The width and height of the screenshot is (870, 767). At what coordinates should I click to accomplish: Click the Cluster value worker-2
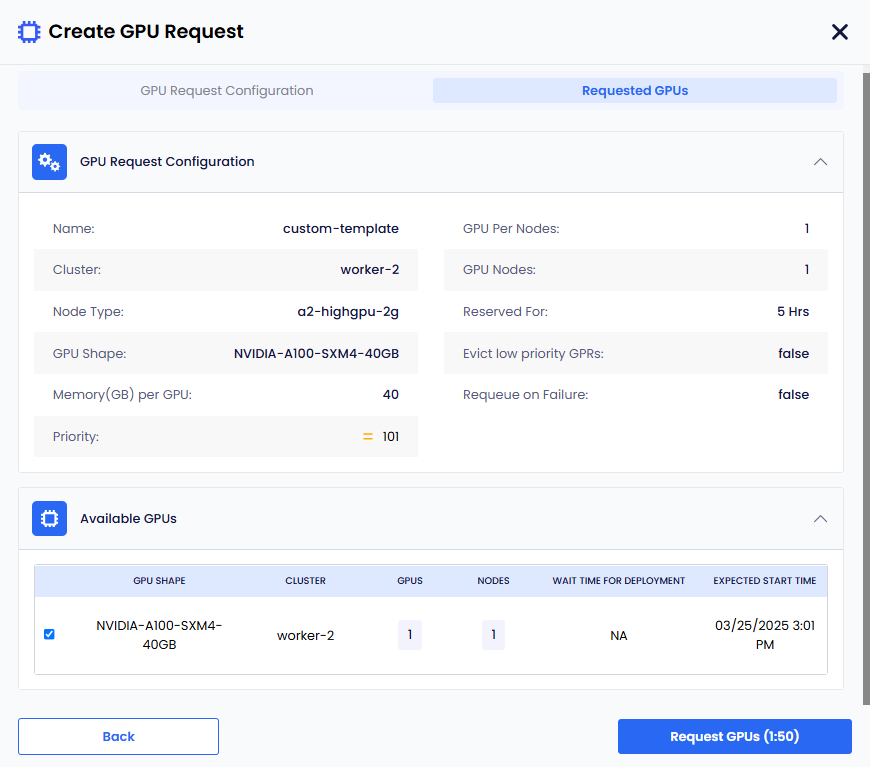point(370,270)
